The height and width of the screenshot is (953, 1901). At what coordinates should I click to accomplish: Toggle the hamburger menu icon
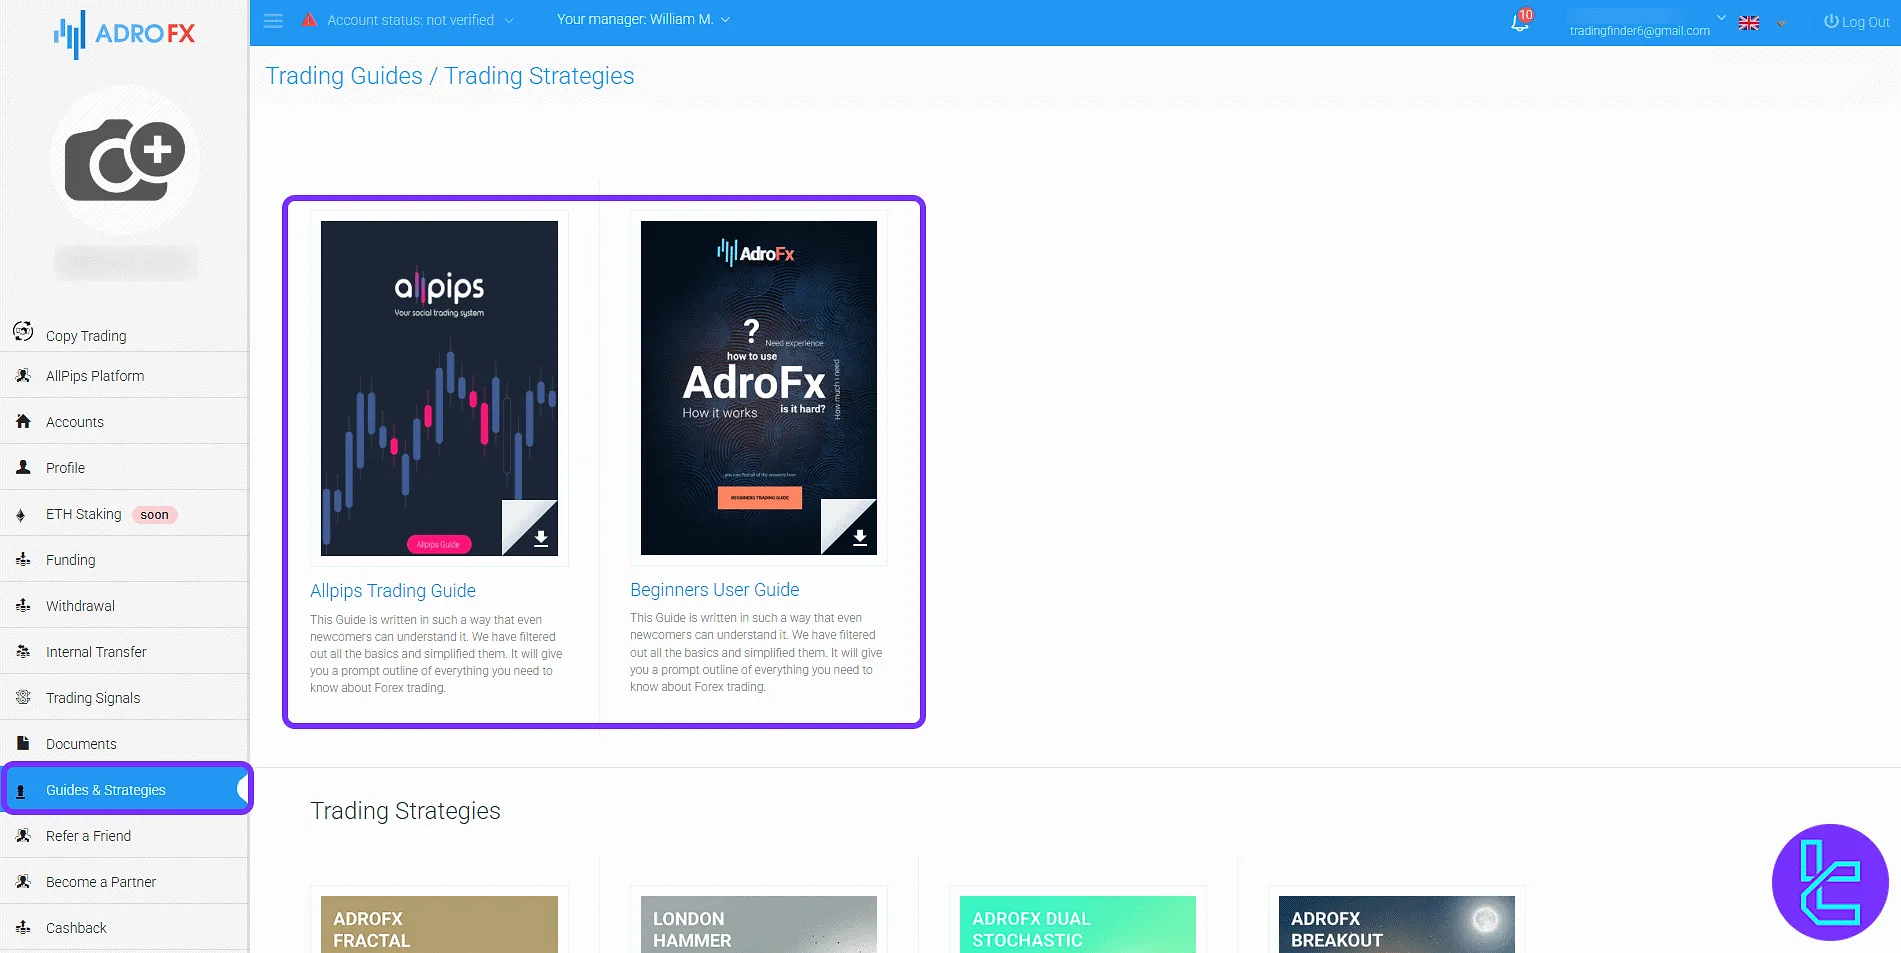[x=273, y=20]
